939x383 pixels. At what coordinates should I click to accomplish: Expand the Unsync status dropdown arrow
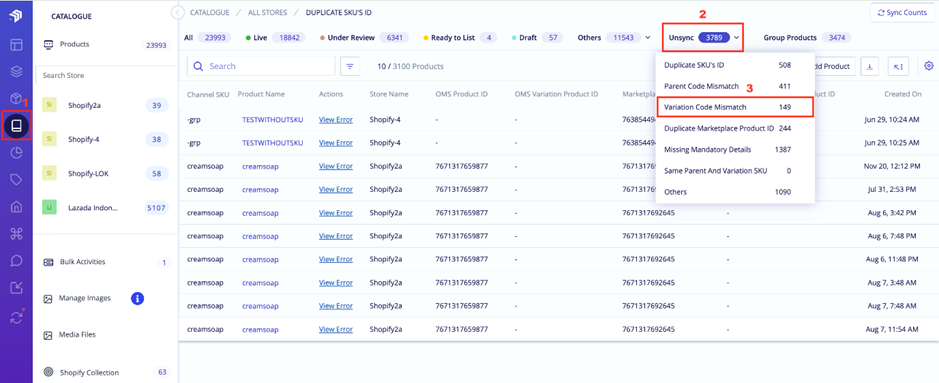tap(737, 38)
